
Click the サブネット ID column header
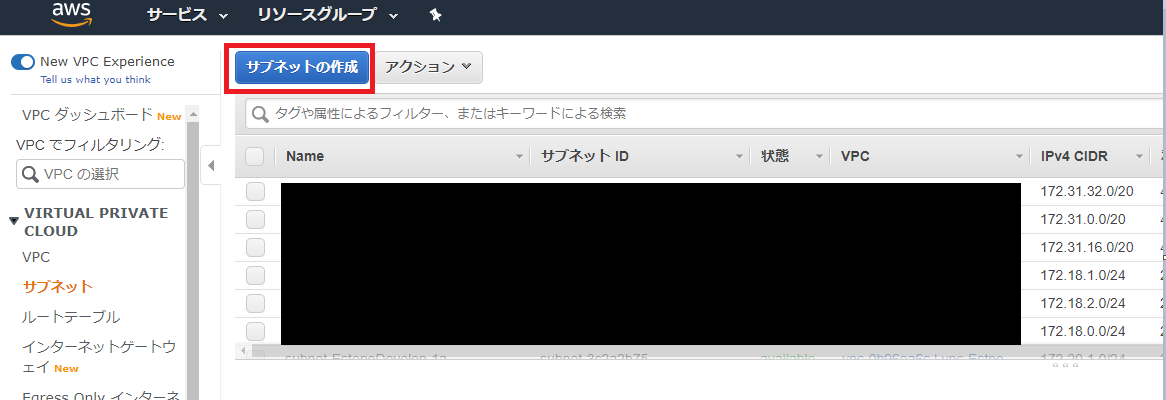pyautogui.click(x=584, y=157)
